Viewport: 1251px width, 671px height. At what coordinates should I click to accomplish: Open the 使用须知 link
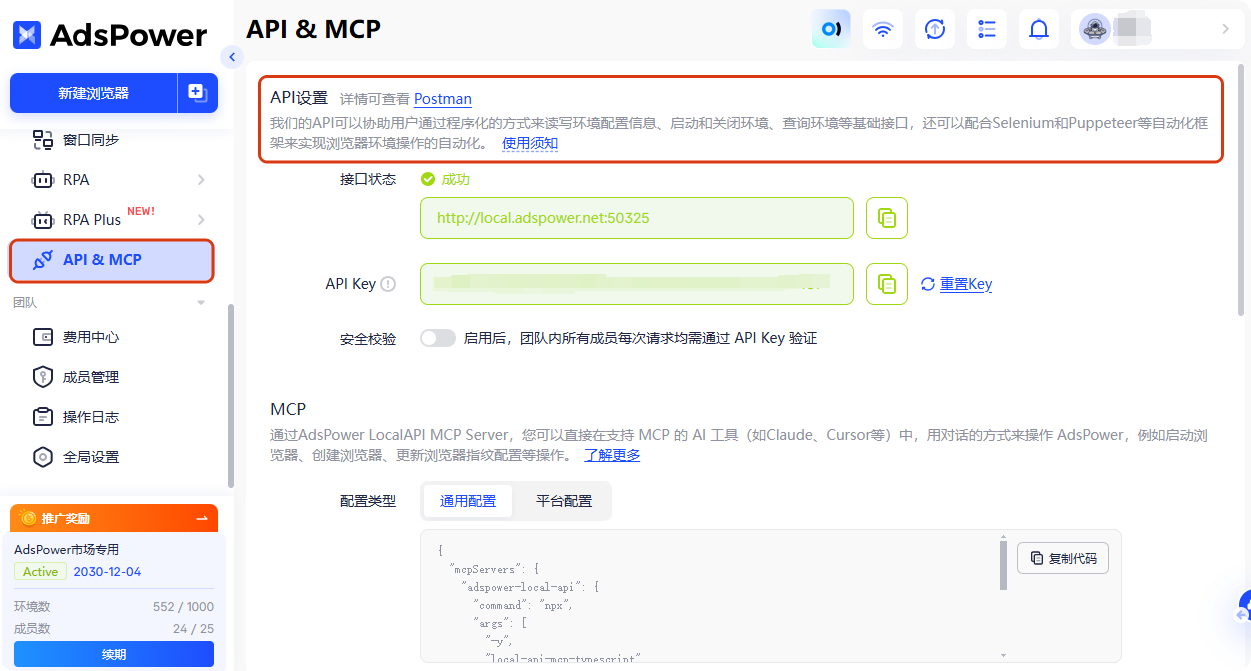click(530, 143)
